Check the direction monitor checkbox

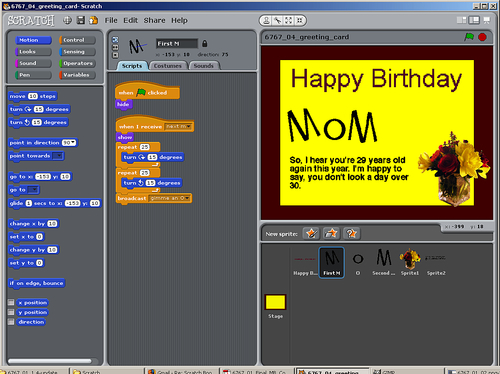[11, 322]
